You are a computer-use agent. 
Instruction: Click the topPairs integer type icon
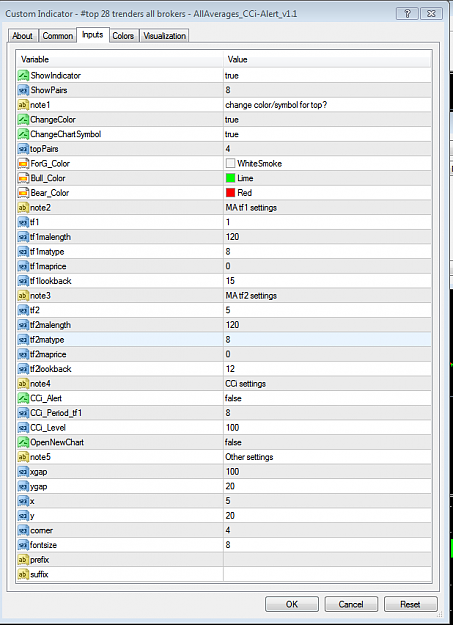click(x=23, y=149)
